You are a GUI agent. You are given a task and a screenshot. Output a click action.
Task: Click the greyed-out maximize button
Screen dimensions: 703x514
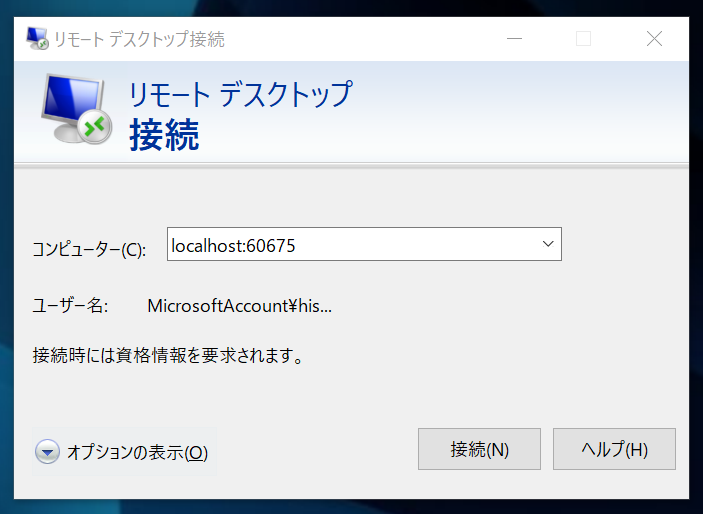click(583, 39)
